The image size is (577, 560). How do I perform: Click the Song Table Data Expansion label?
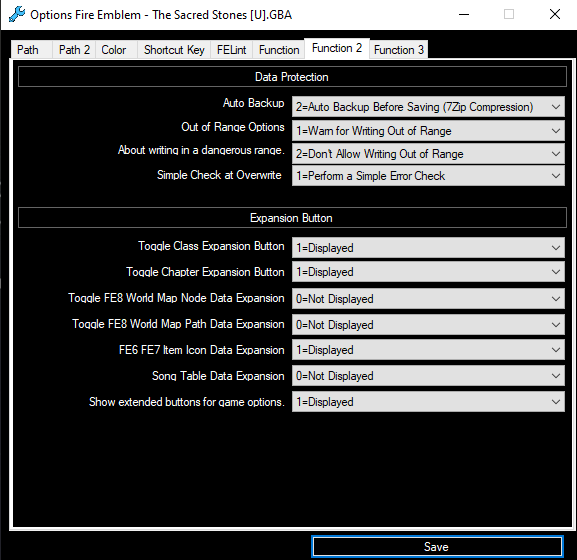(x=218, y=376)
